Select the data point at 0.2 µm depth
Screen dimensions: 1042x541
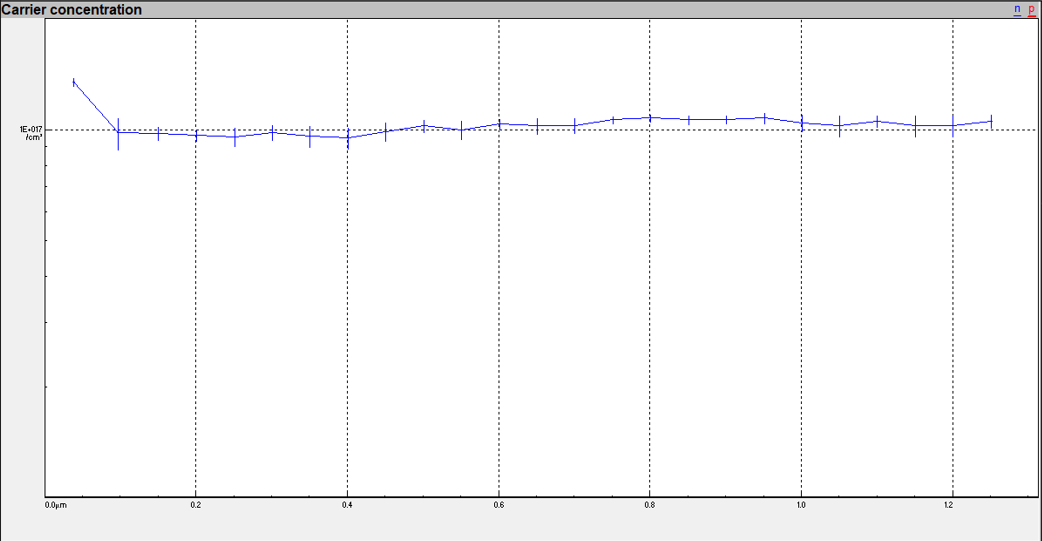pyautogui.click(x=196, y=135)
